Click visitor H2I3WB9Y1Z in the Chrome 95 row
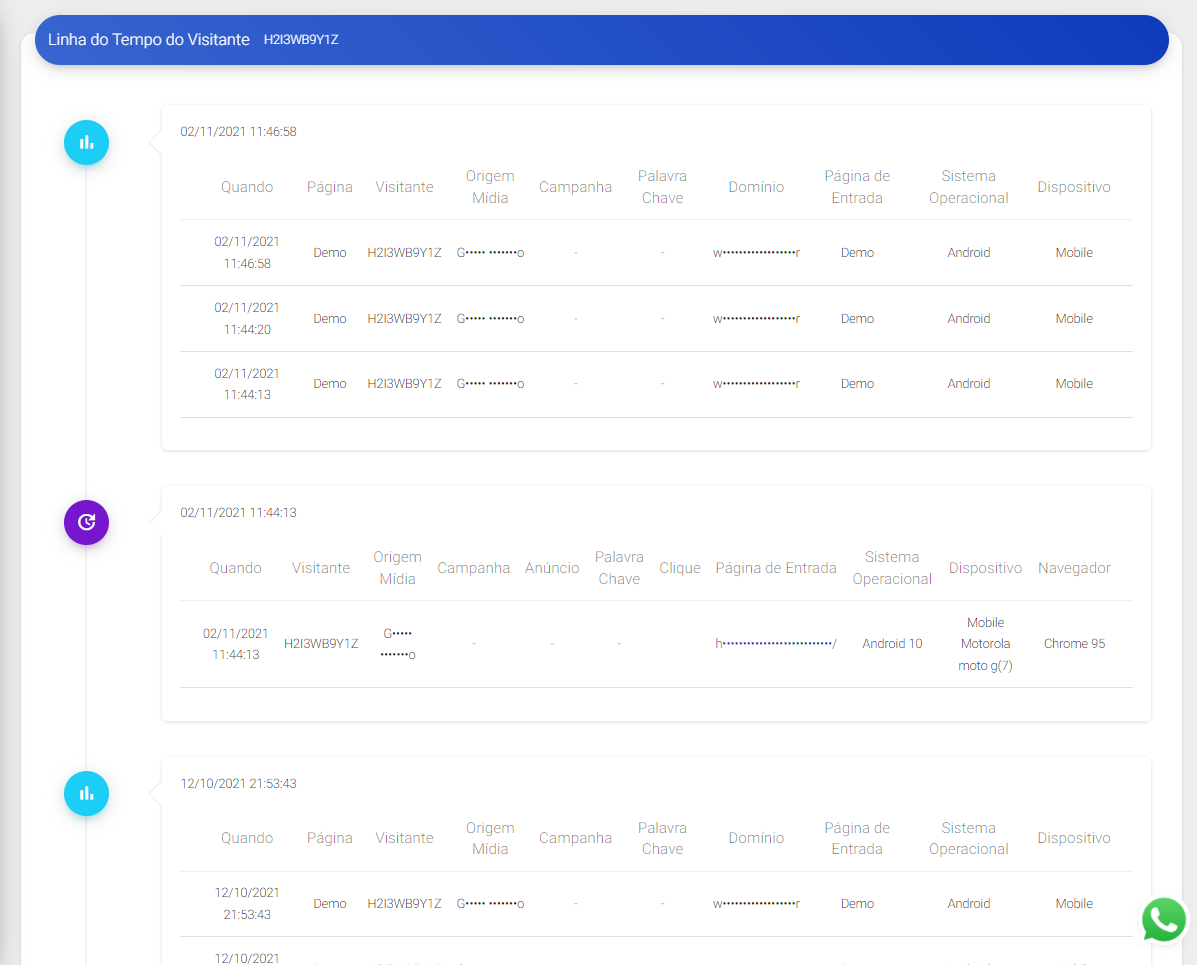Viewport: 1197px width, 965px height. click(321, 644)
